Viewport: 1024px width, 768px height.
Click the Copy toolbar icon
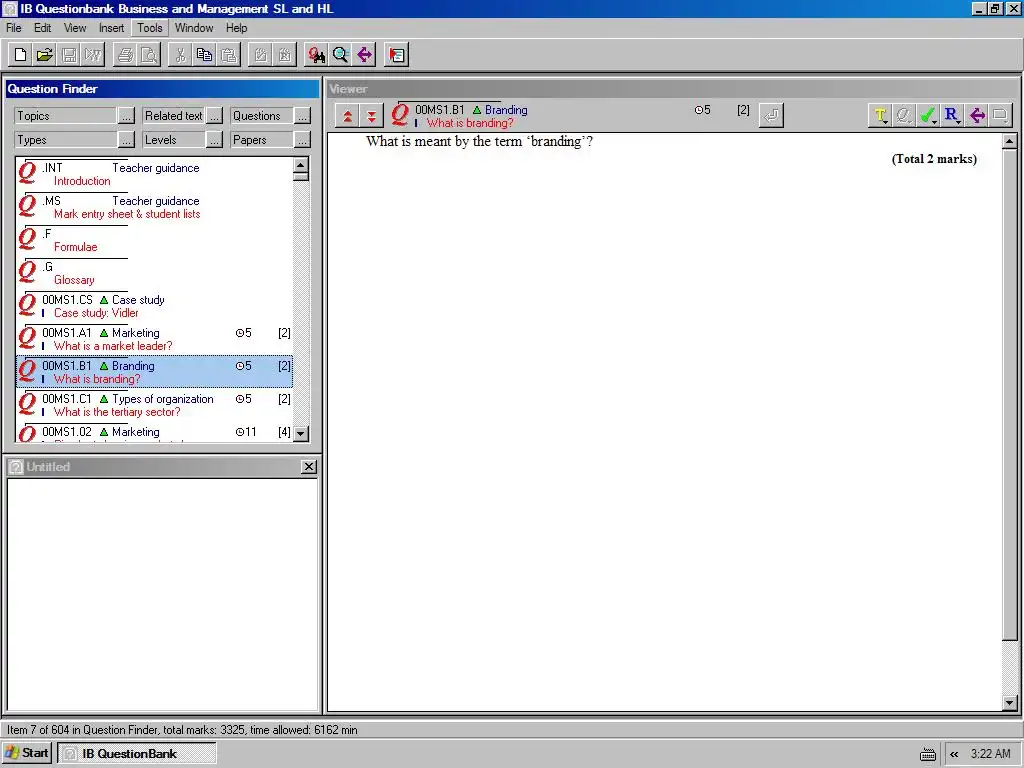[x=204, y=55]
